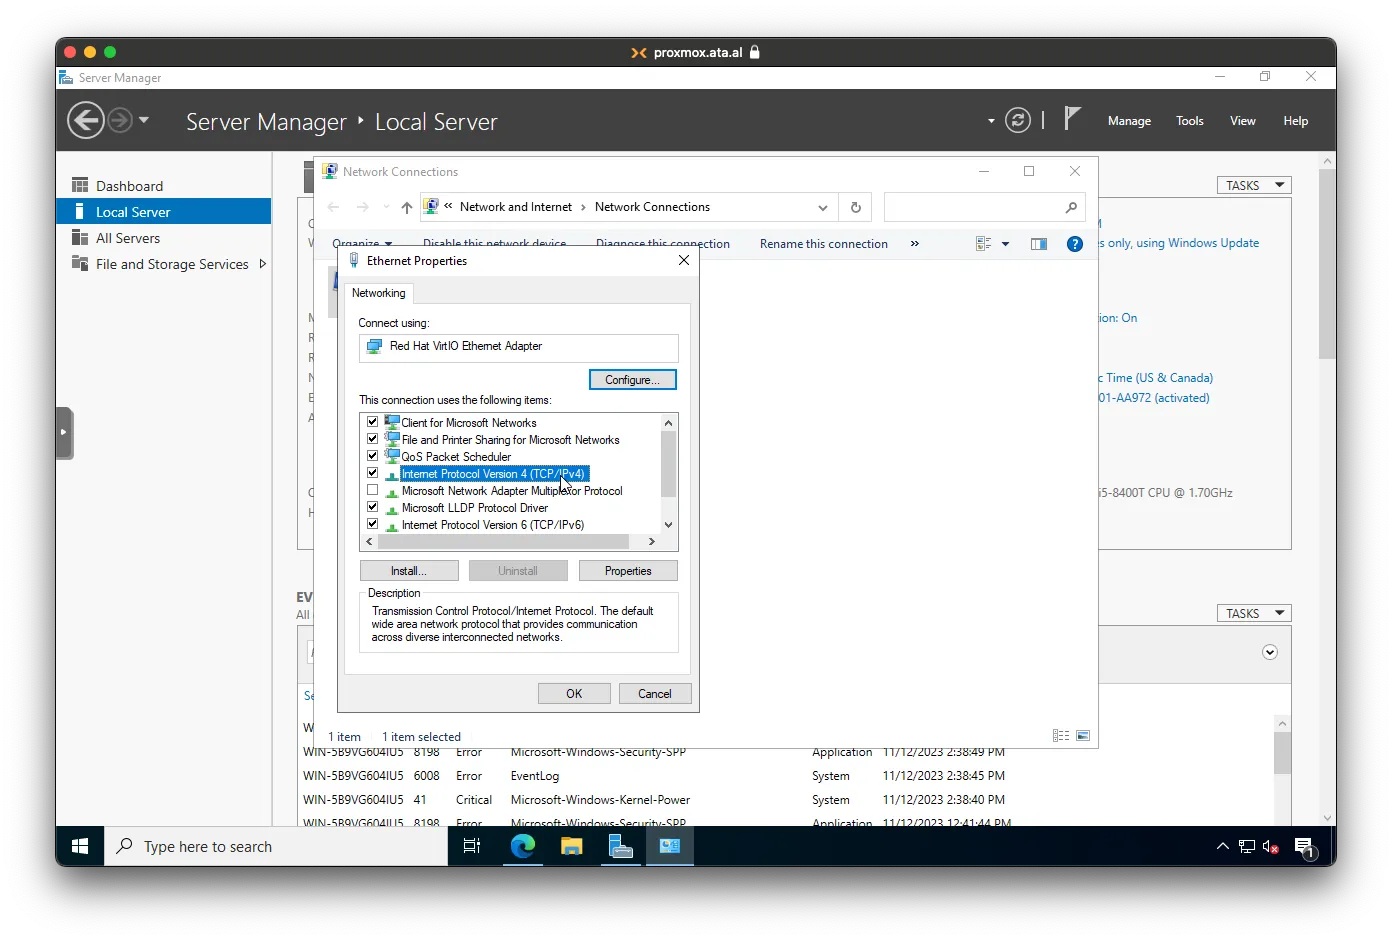The width and height of the screenshot is (1392, 940).
Task: Click Rename this connection
Action: point(824,244)
